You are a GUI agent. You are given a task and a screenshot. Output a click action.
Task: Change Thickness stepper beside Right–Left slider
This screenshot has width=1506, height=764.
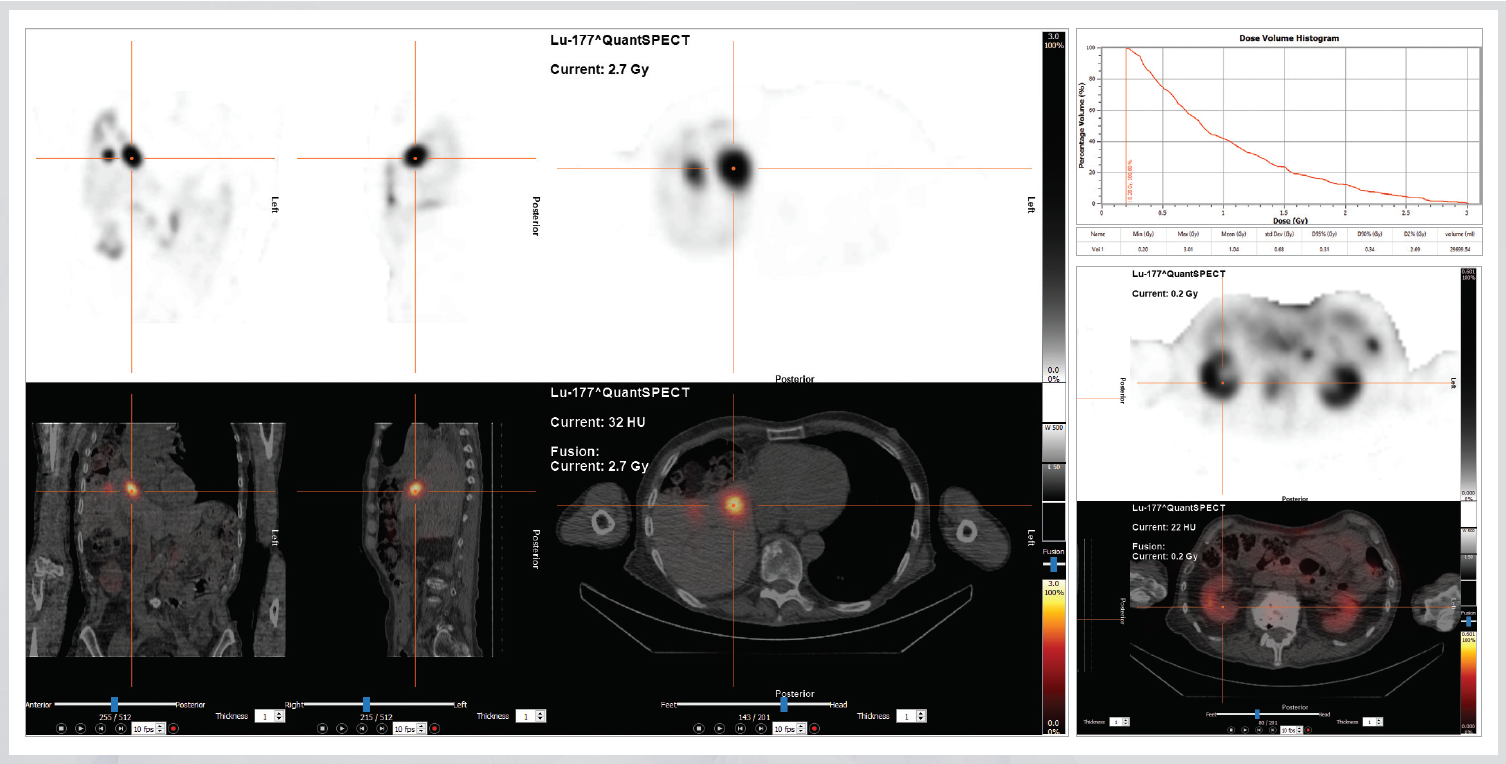531,716
